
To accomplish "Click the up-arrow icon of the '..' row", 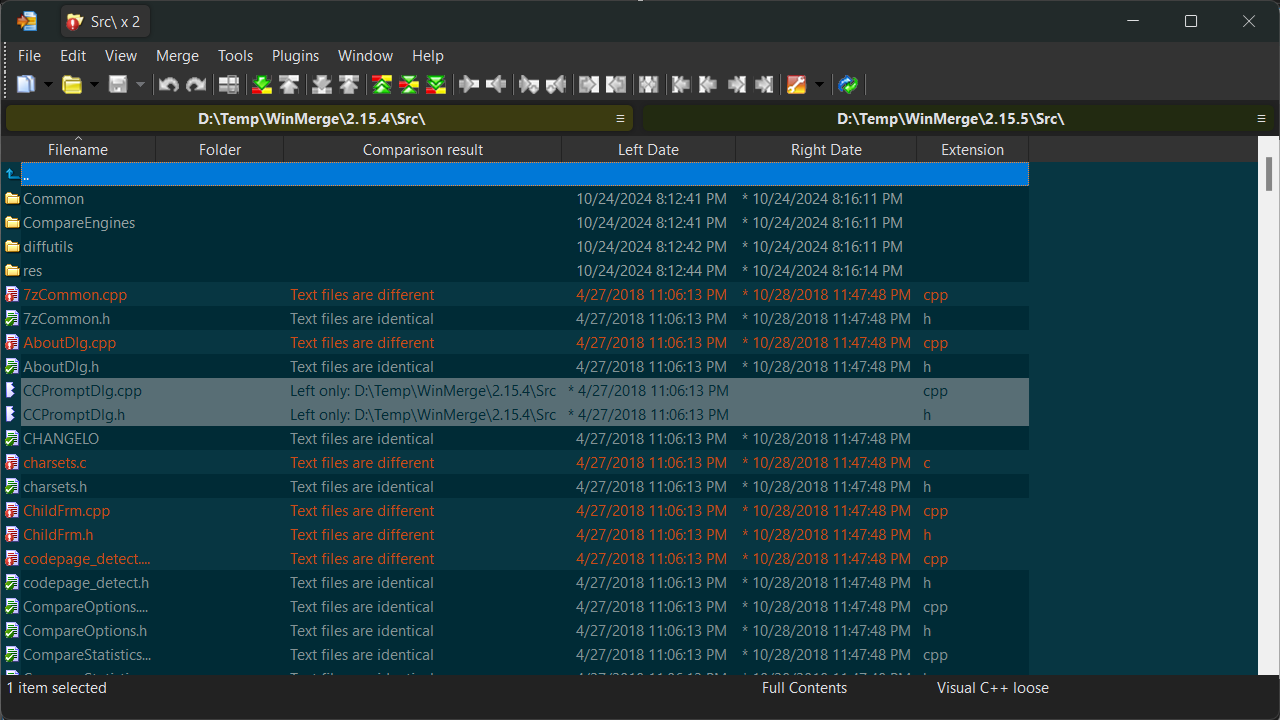I will click(12, 175).
